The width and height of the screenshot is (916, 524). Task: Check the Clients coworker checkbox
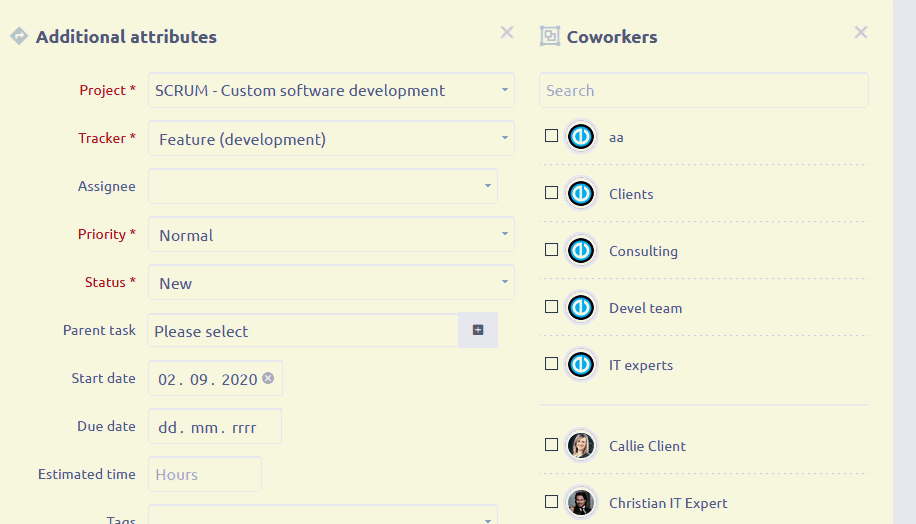[551, 193]
